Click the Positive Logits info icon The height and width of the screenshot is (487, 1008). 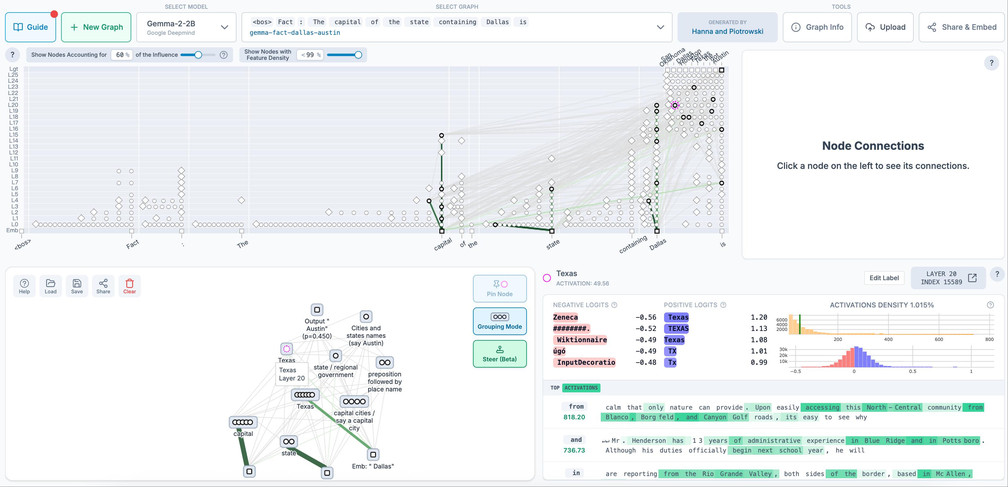tap(723, 305)
